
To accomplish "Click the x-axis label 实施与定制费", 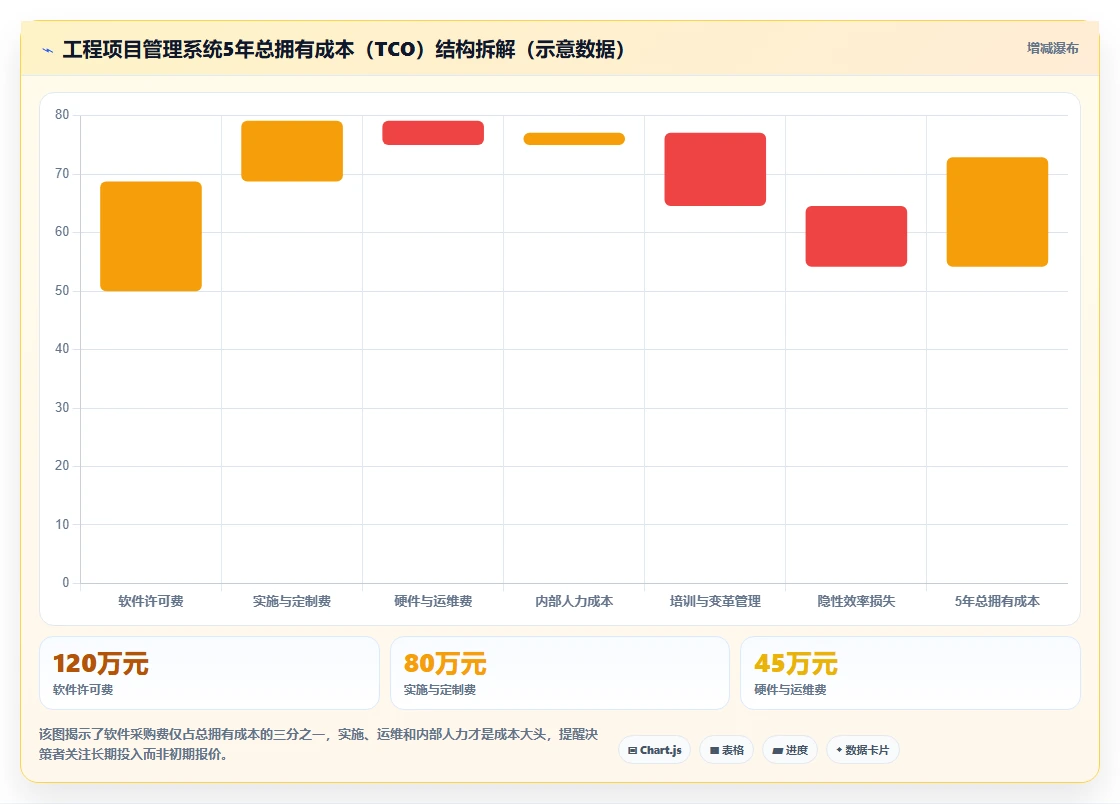I will click(x=292, y=601).
